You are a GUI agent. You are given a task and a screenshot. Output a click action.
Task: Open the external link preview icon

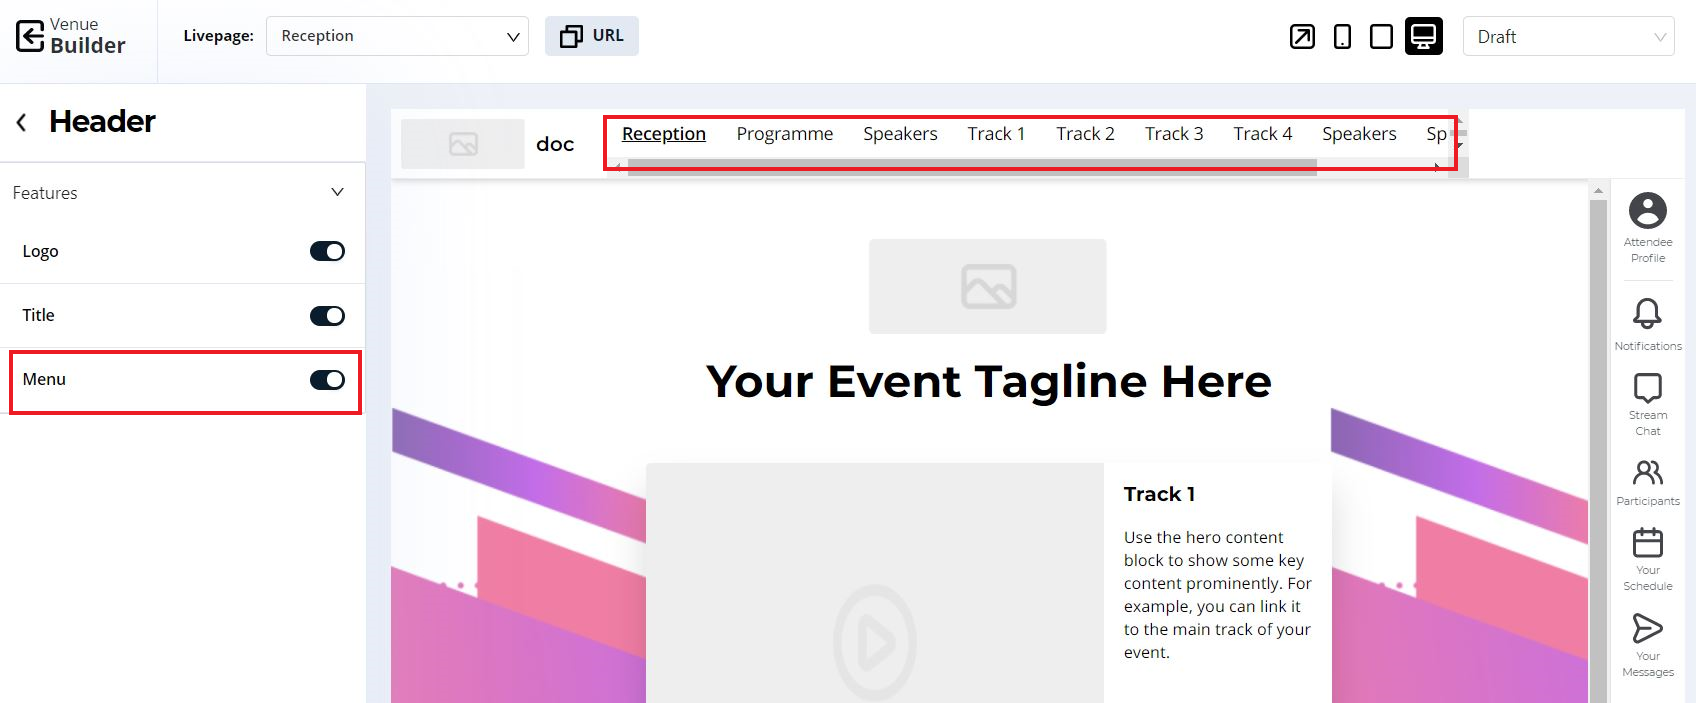[x=1302, y=37]
